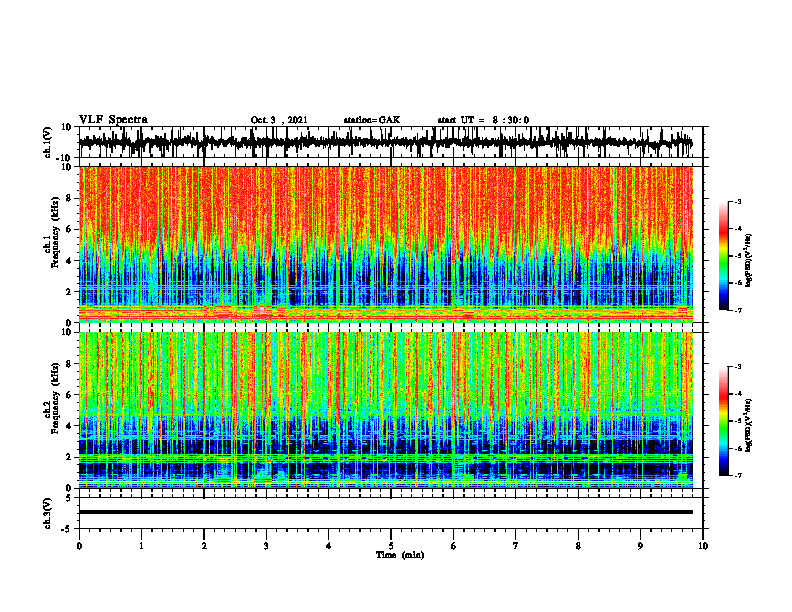The width and height of the screenshot is (792, 612).
Task: Click the '-3' label on ch.2 color scale
Action: 738,367
